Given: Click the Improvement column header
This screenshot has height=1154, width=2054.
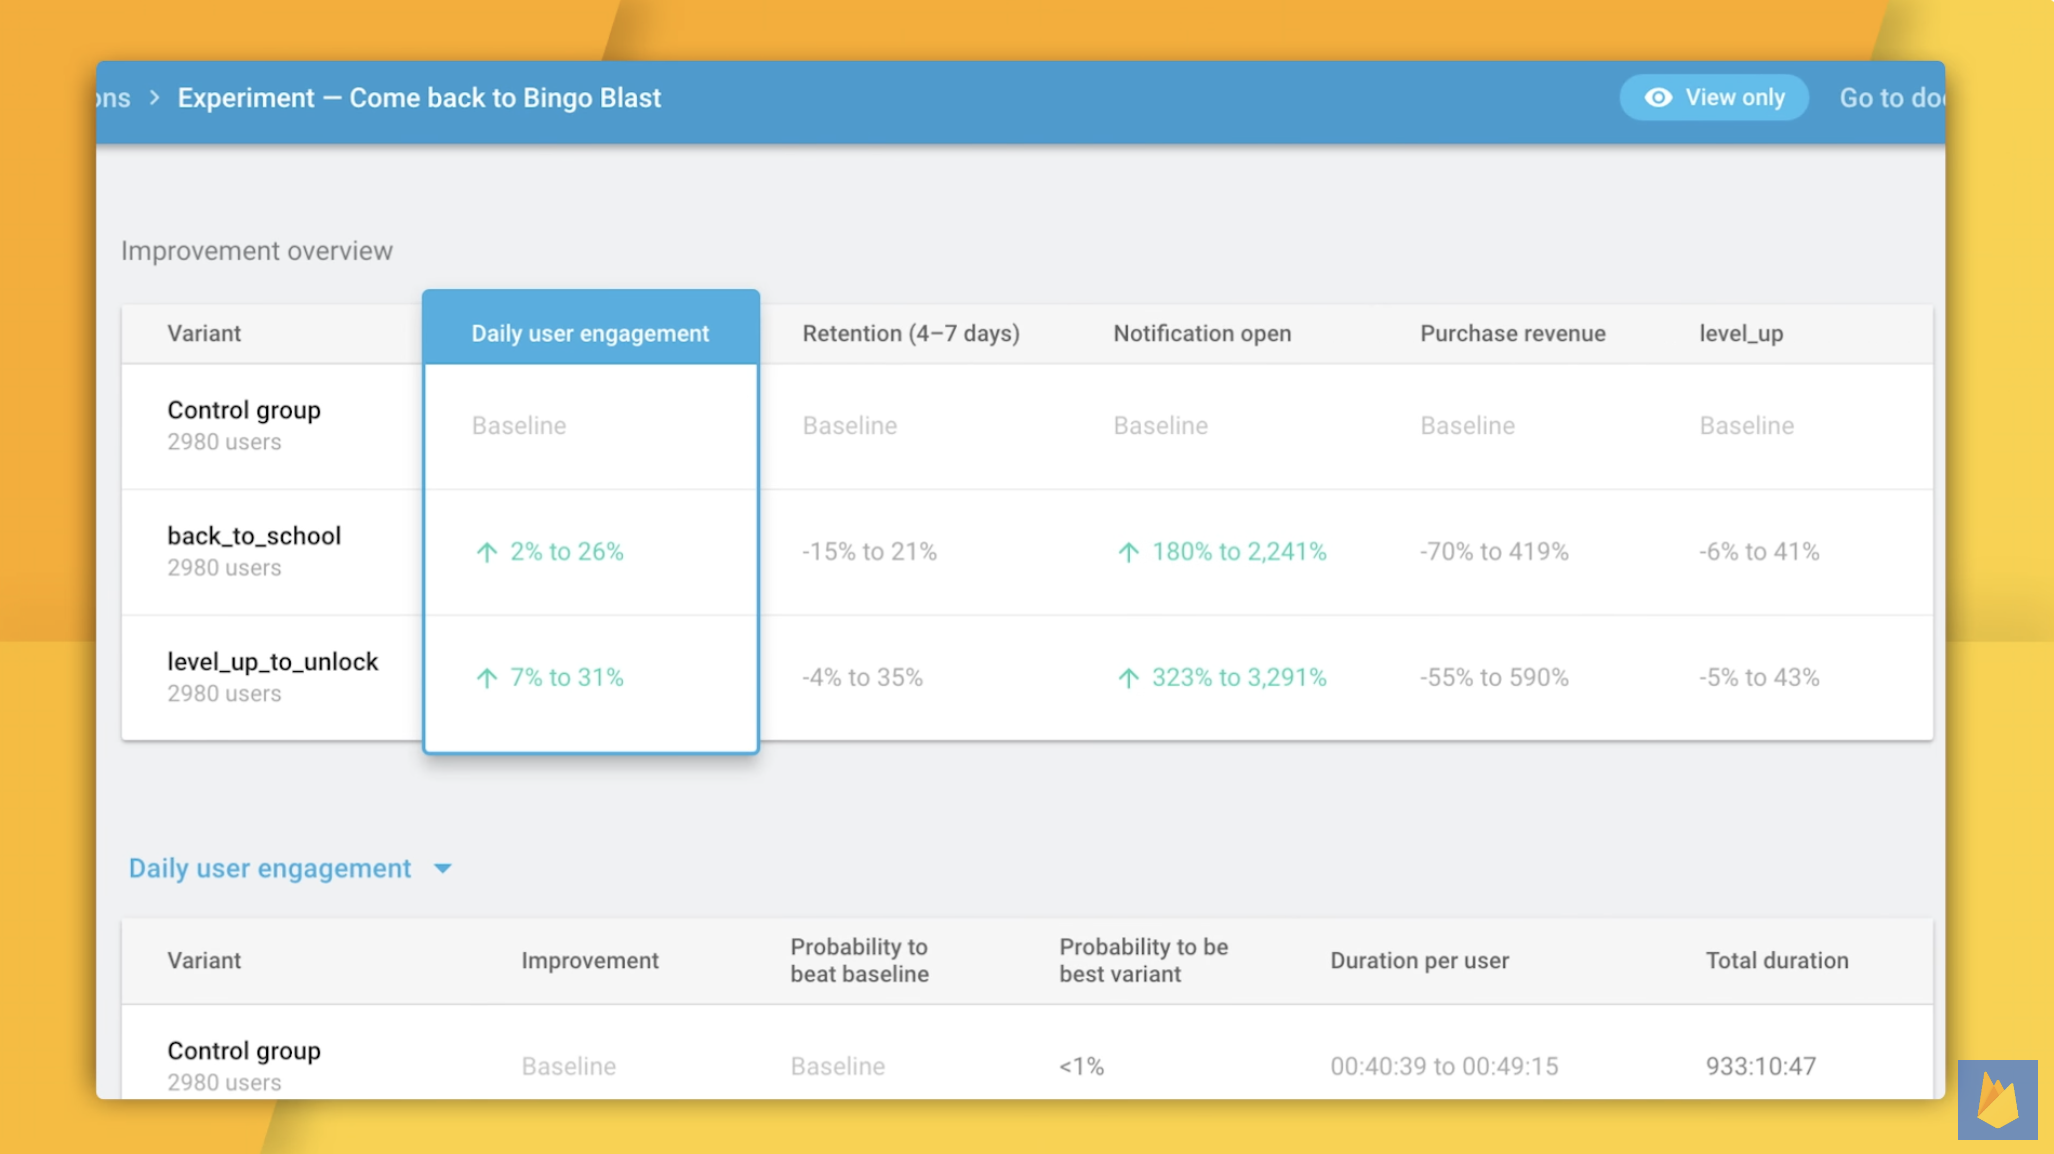Looking at the screenshot, I should (590, 960).
